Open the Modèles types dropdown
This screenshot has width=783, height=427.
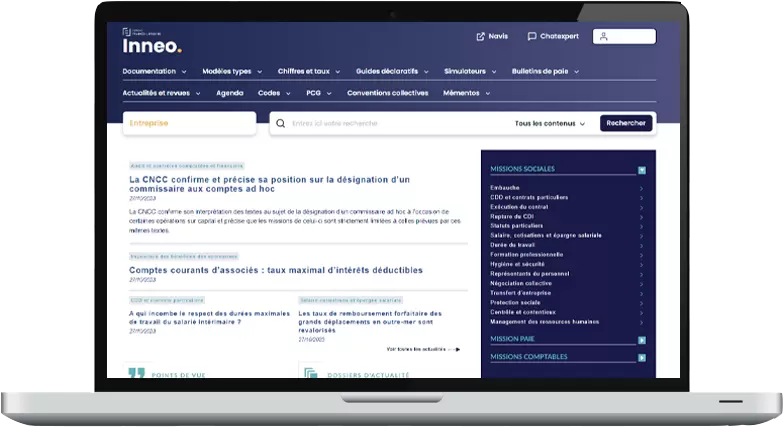pos(232,71)
